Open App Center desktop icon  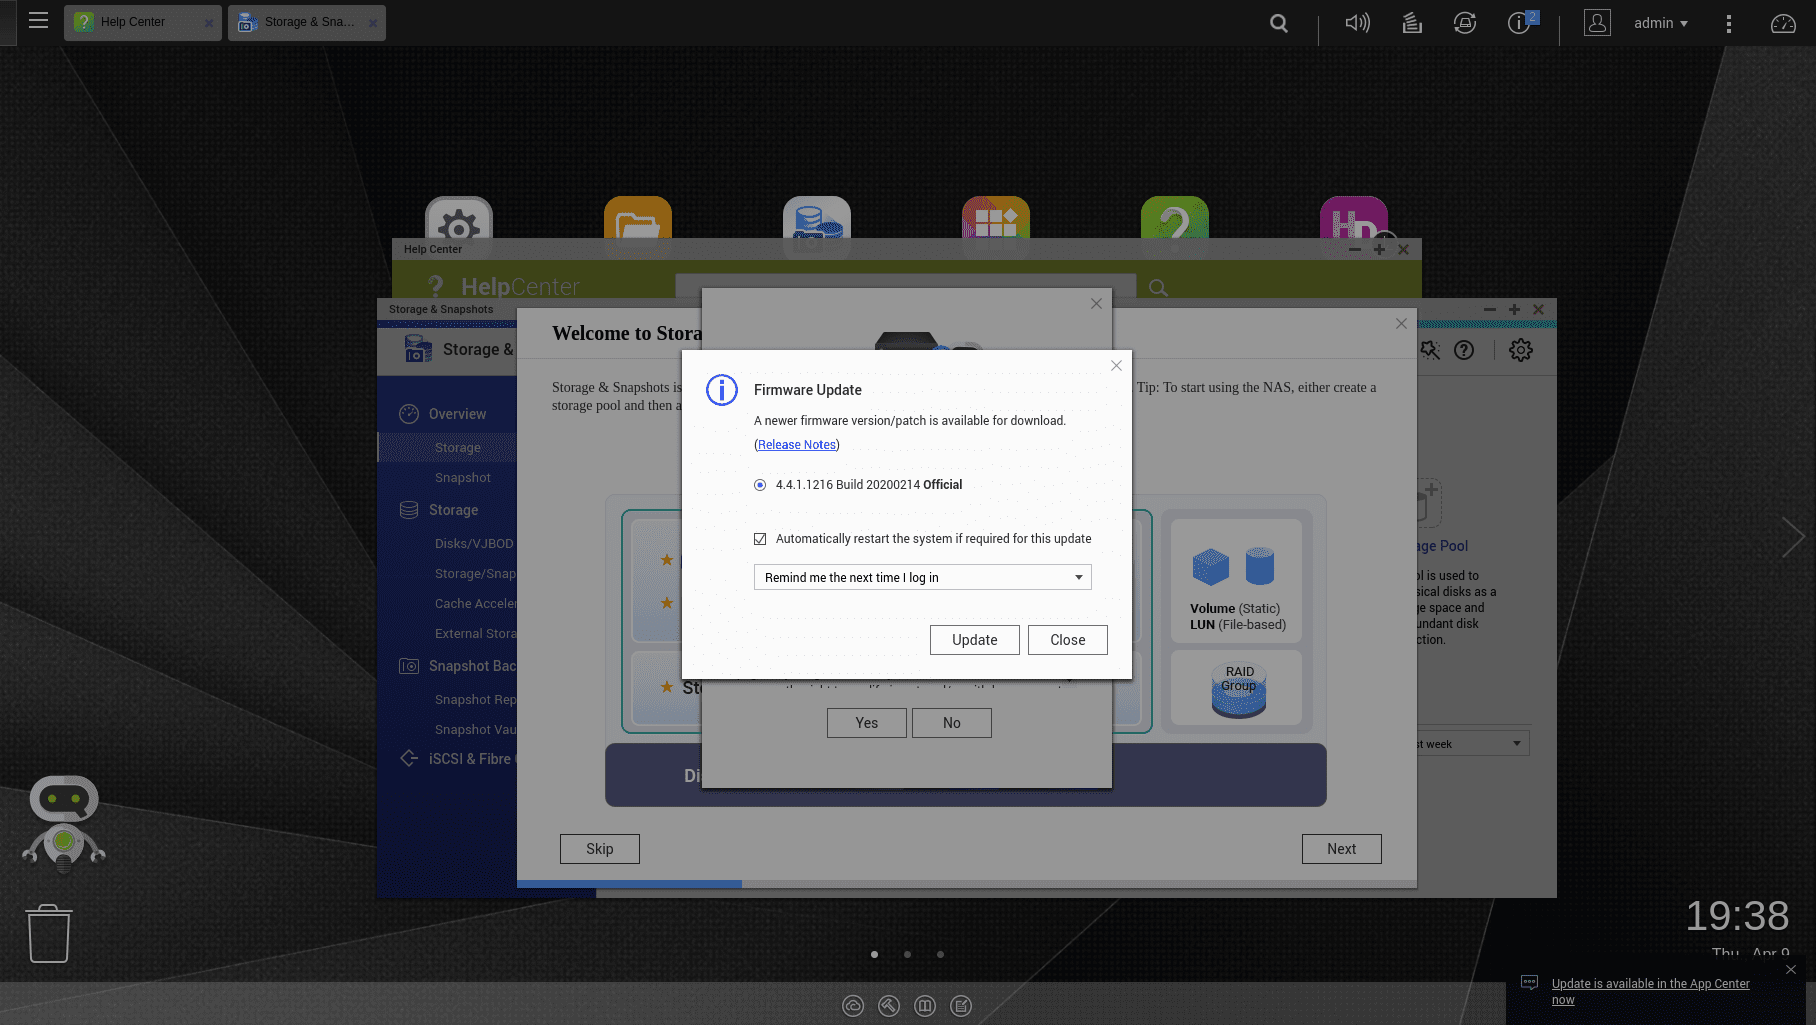tap(996, 218)
